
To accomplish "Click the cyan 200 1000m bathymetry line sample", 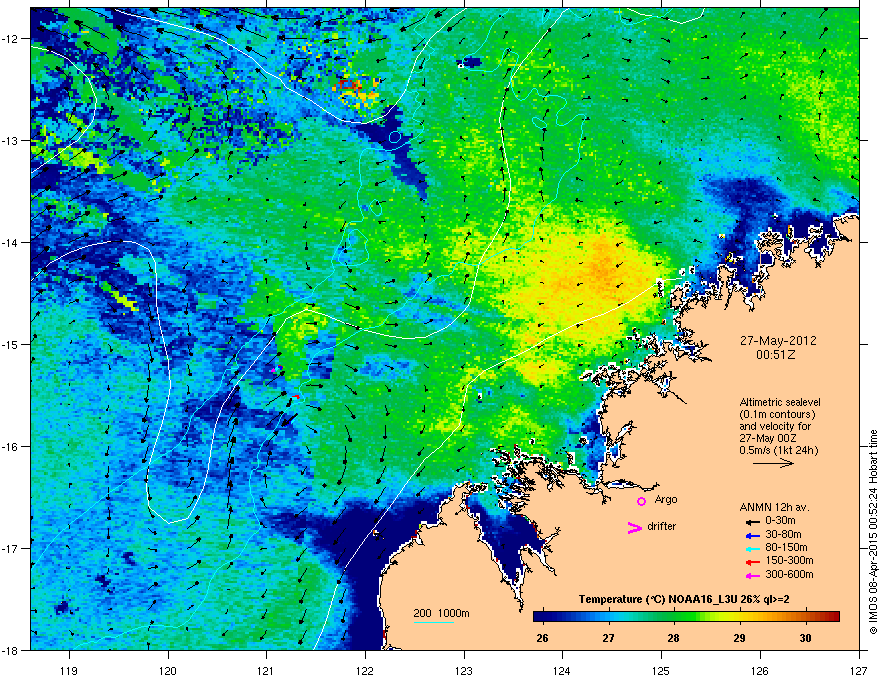I will pyautogui.click(x=433, y=622).
